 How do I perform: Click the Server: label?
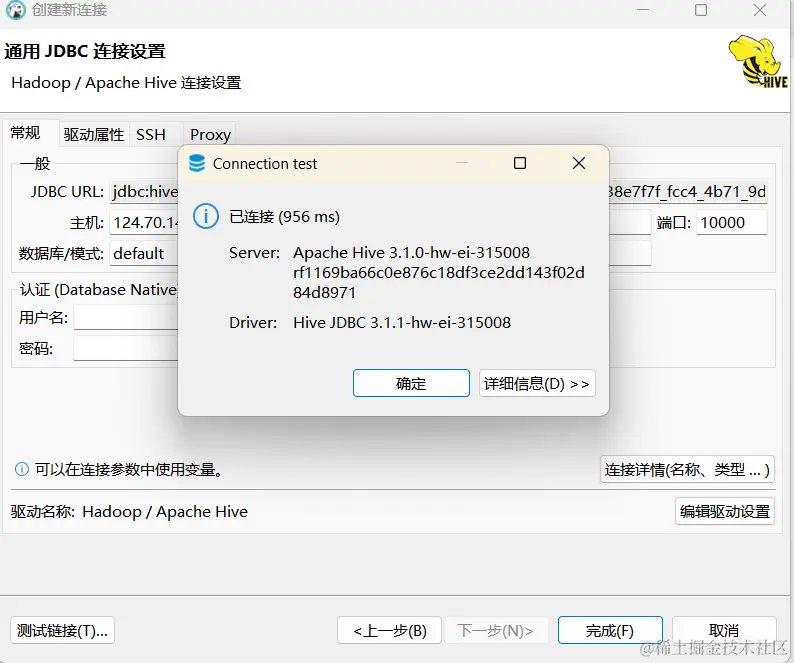click(x=254, y=252)
